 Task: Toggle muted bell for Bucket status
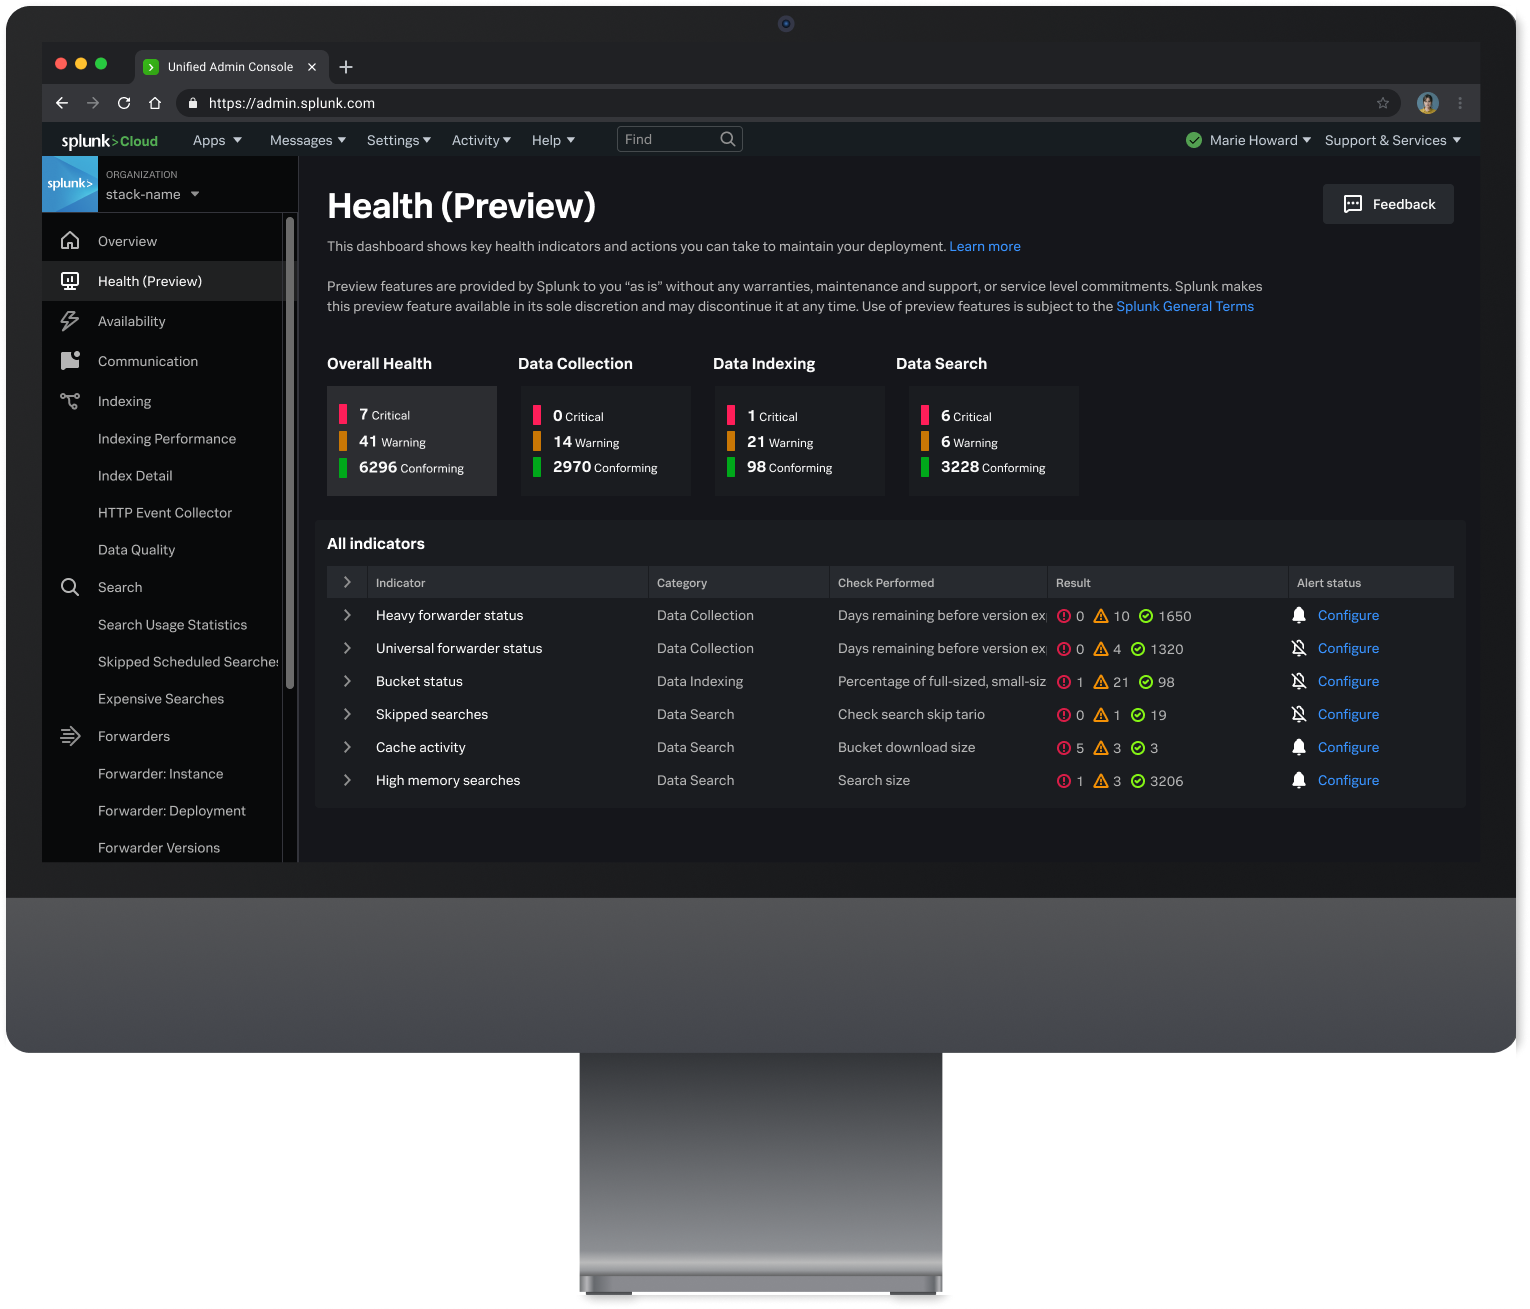click(1299, 681)
